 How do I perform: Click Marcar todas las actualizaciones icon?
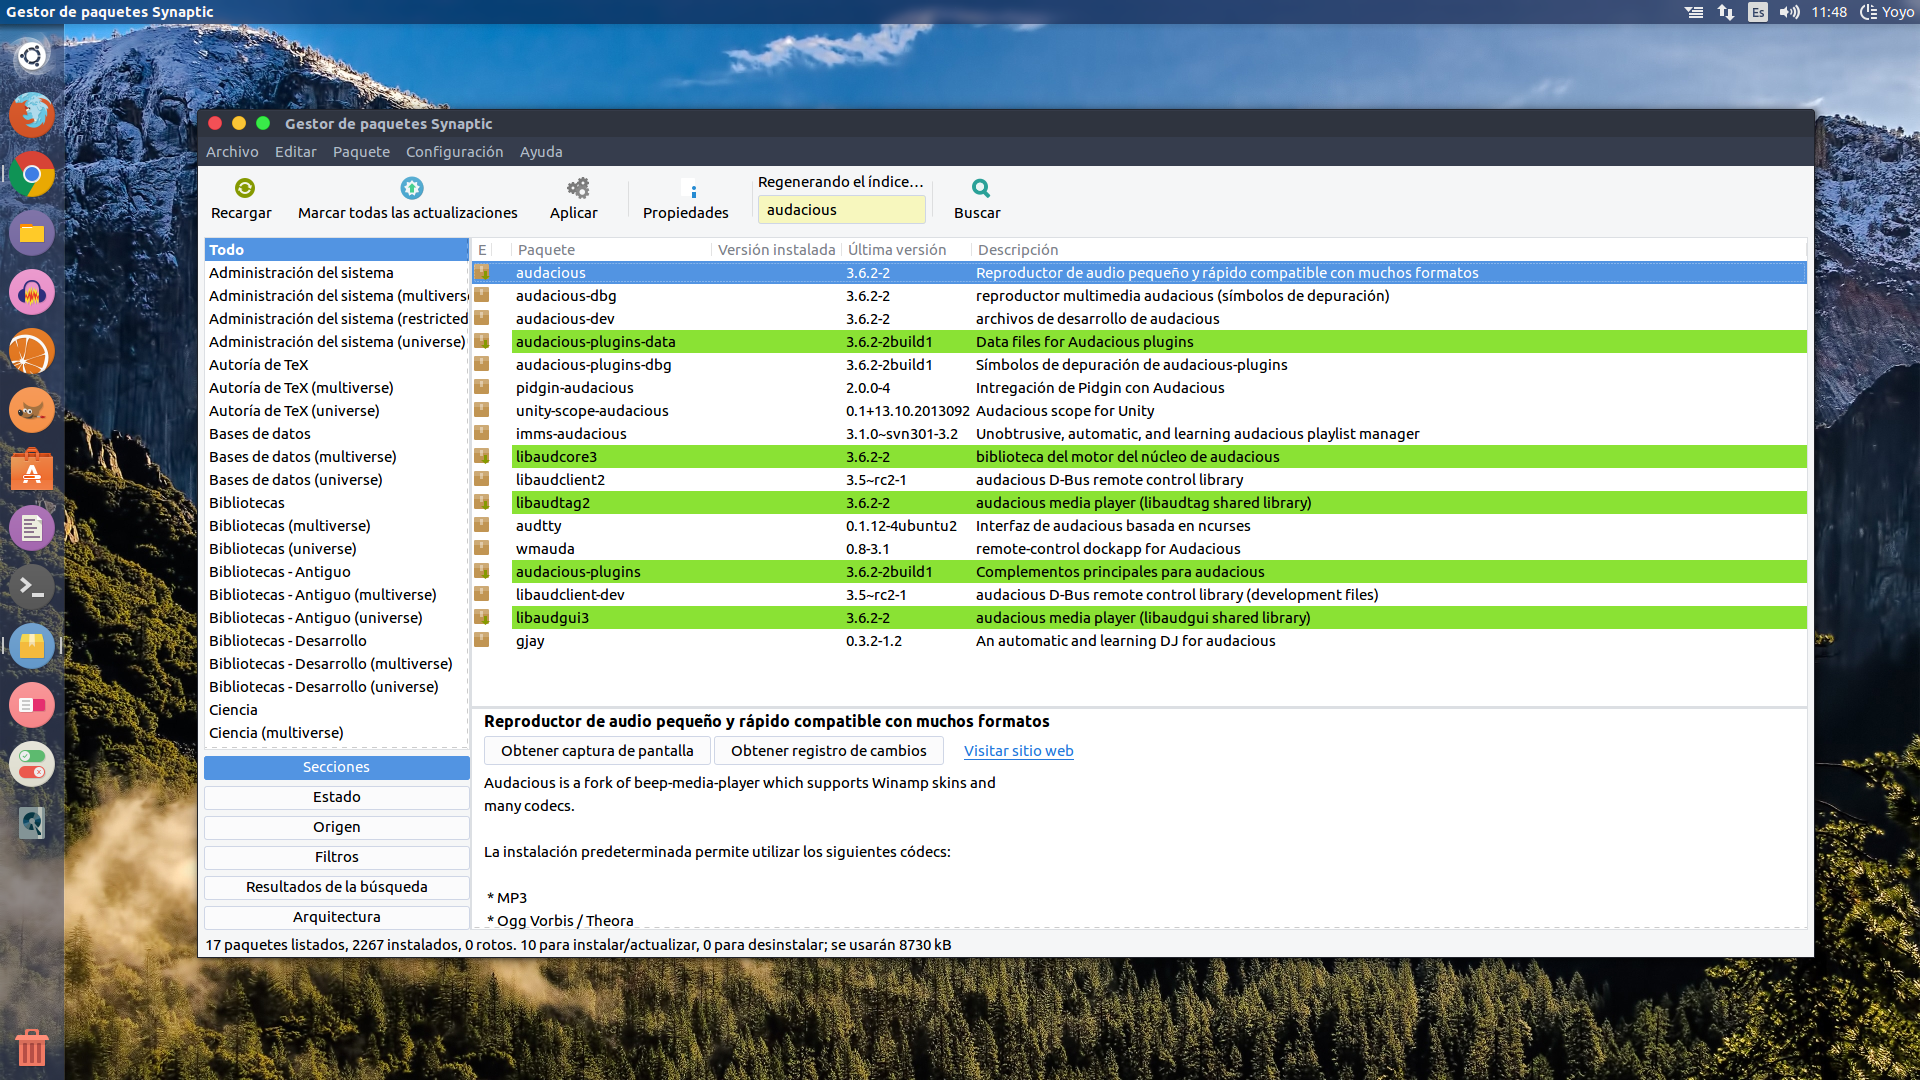pos(411,188)
